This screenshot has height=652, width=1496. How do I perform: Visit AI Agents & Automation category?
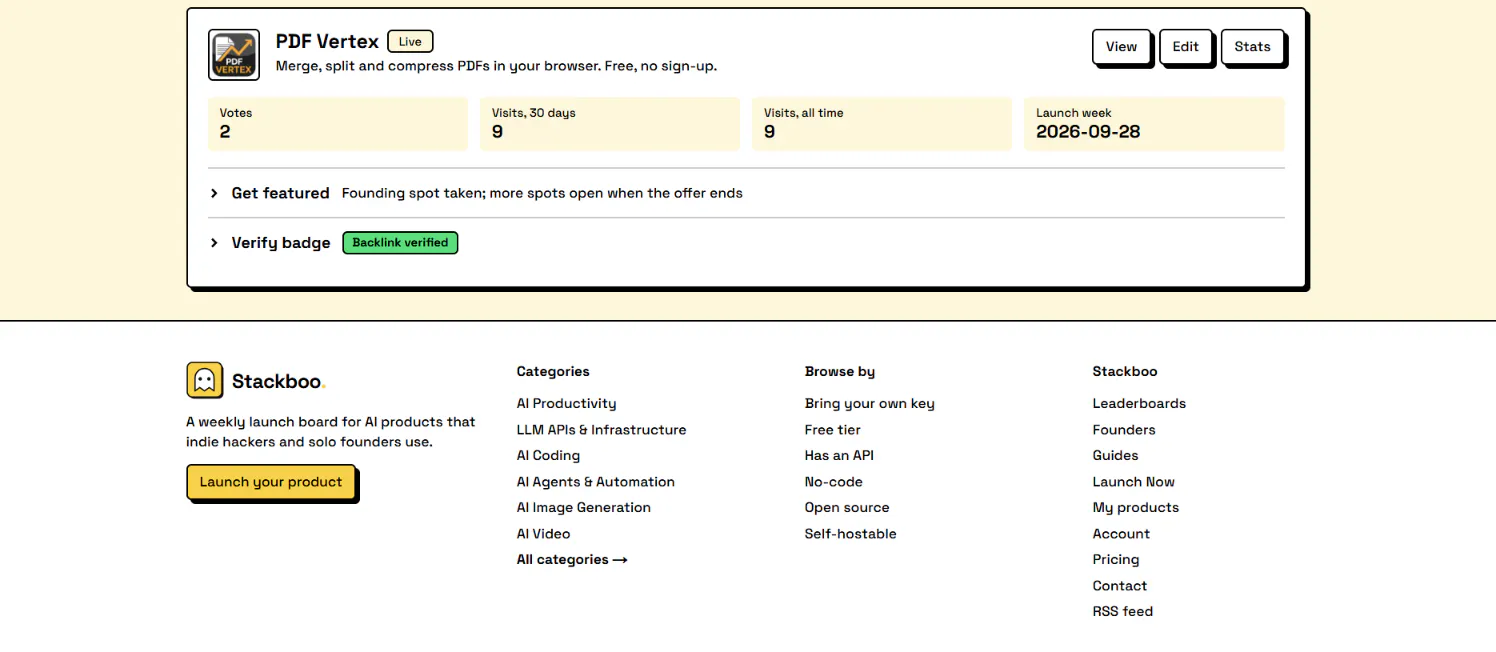(595, 482)
